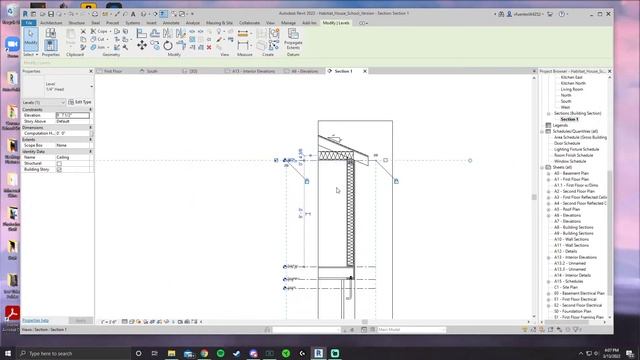Viewport: 640px width, 360px height.
Task: Click the Zoom app icon on desktop
Action: point(12,44)
